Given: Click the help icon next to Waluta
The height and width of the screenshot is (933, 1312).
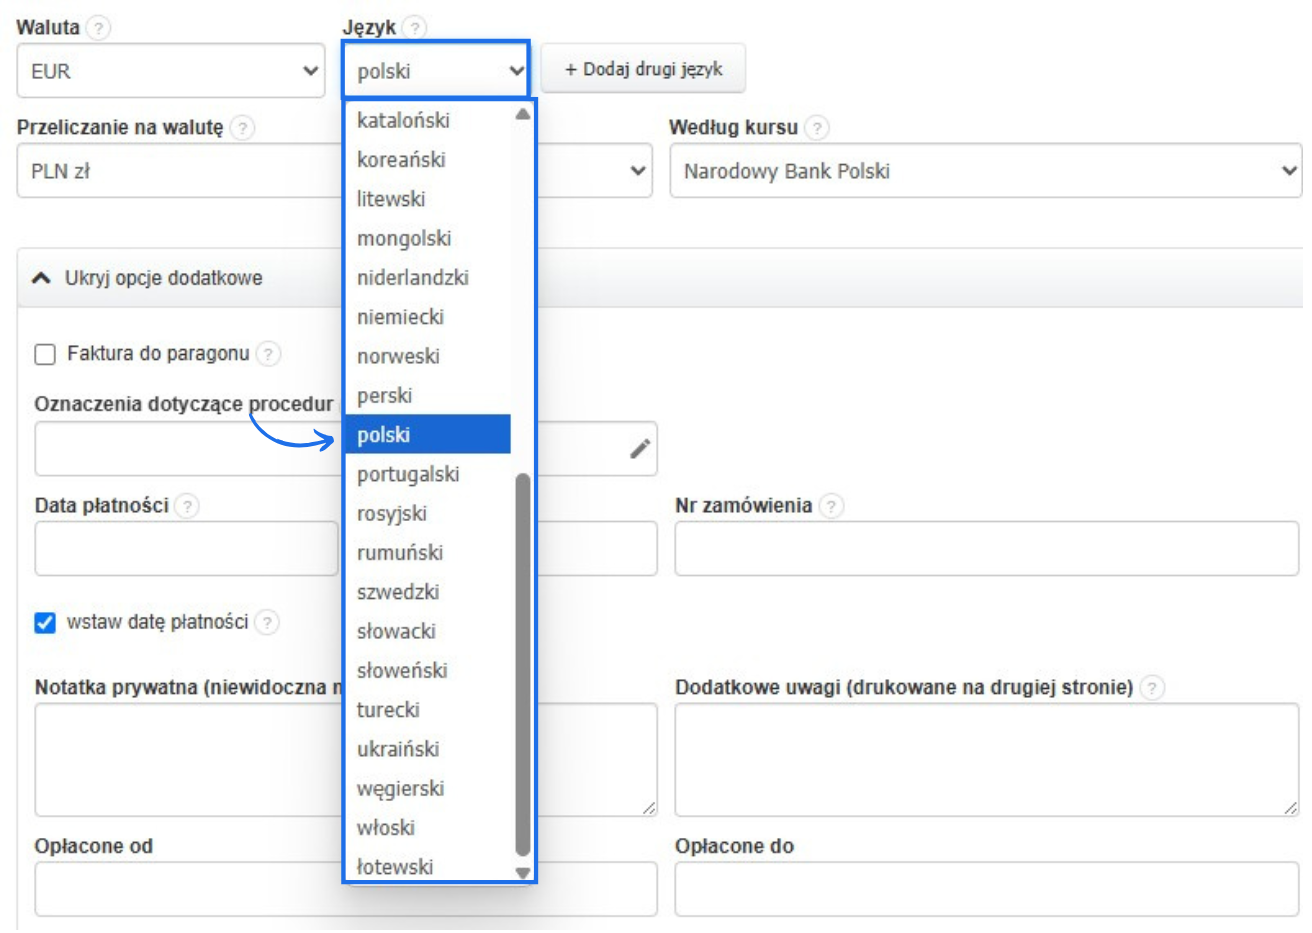Looking at the screenshot, I should click(98, 28).
